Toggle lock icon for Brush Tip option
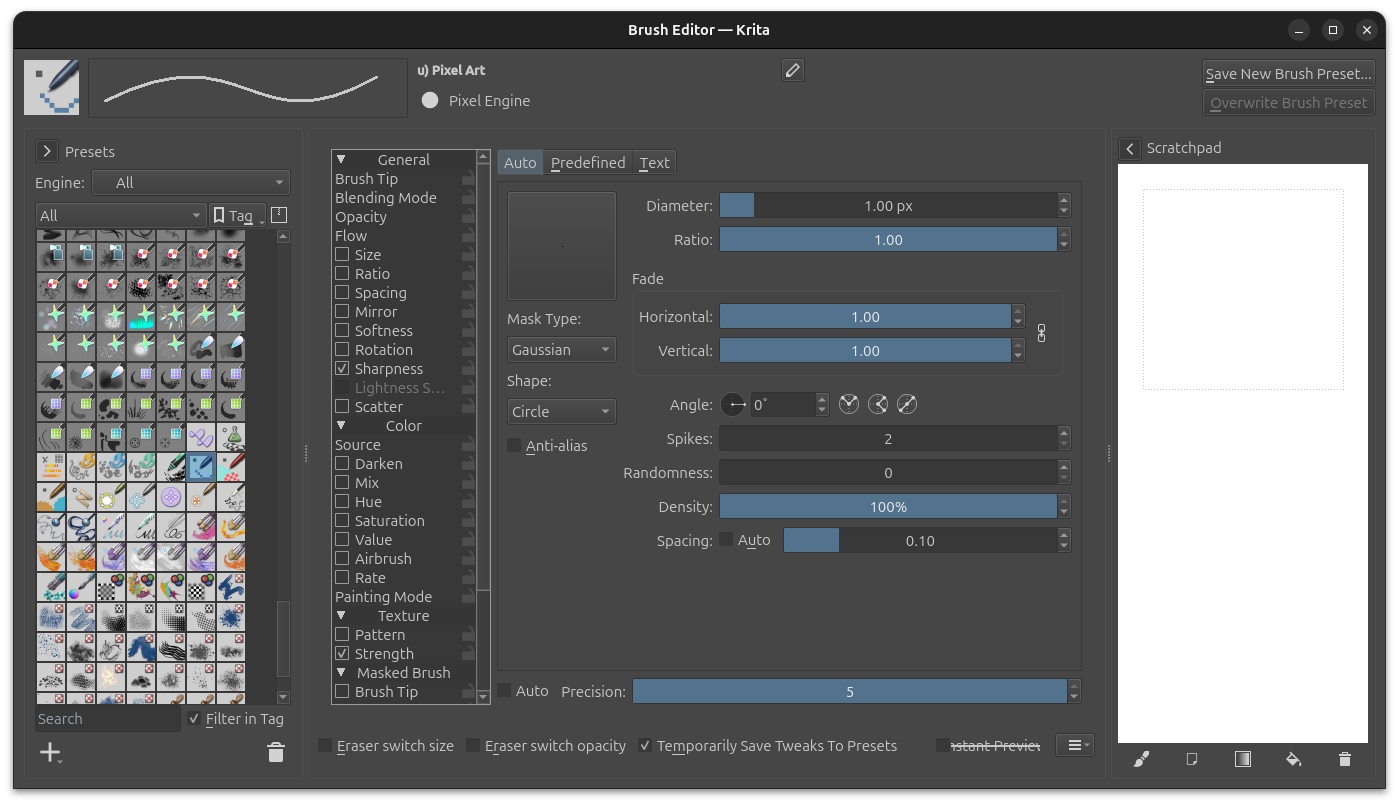This screenshot has height=805, width=1399. (x=468, y=179)
